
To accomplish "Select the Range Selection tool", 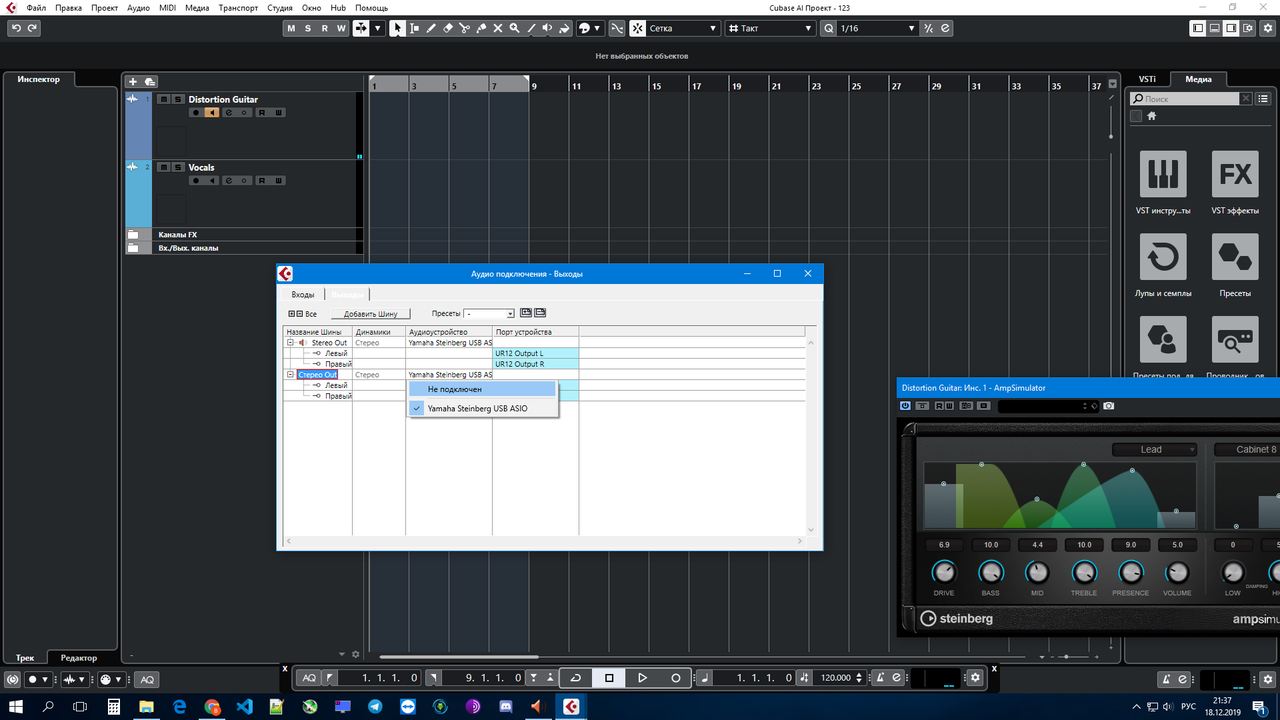I will coord(414,28).
